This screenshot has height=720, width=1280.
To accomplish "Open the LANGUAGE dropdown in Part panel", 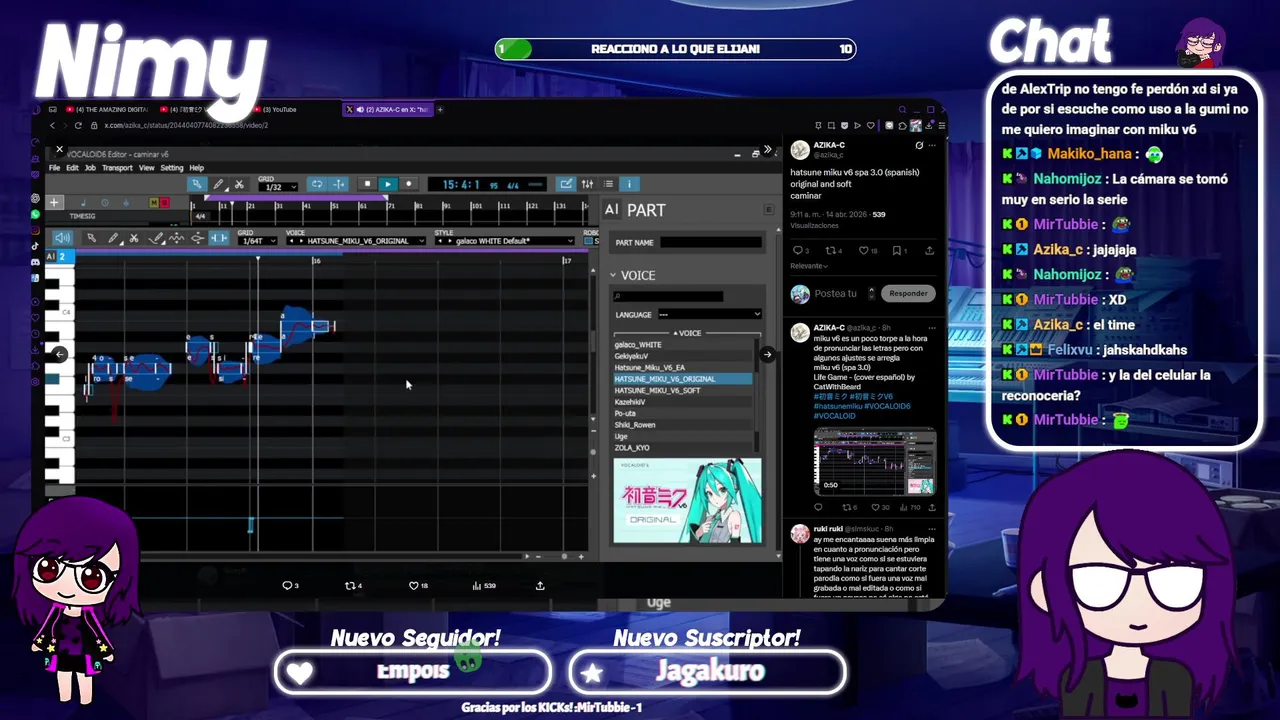I will point(708,314).
